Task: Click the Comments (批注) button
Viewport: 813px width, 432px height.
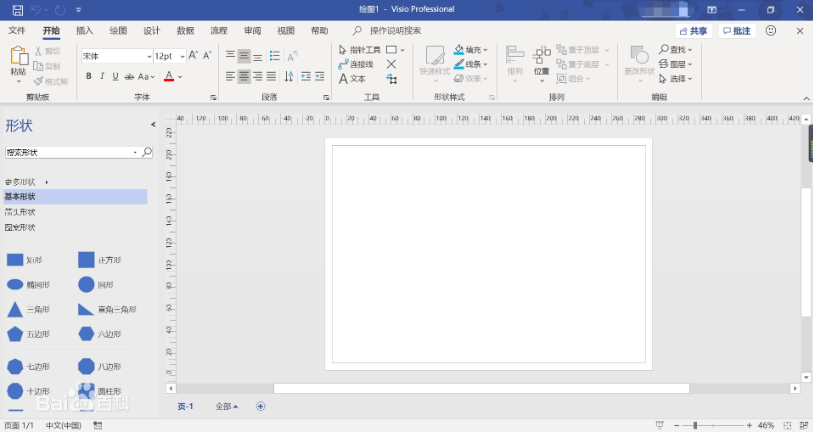Action: pyautogui.click(x=736, y=31)
